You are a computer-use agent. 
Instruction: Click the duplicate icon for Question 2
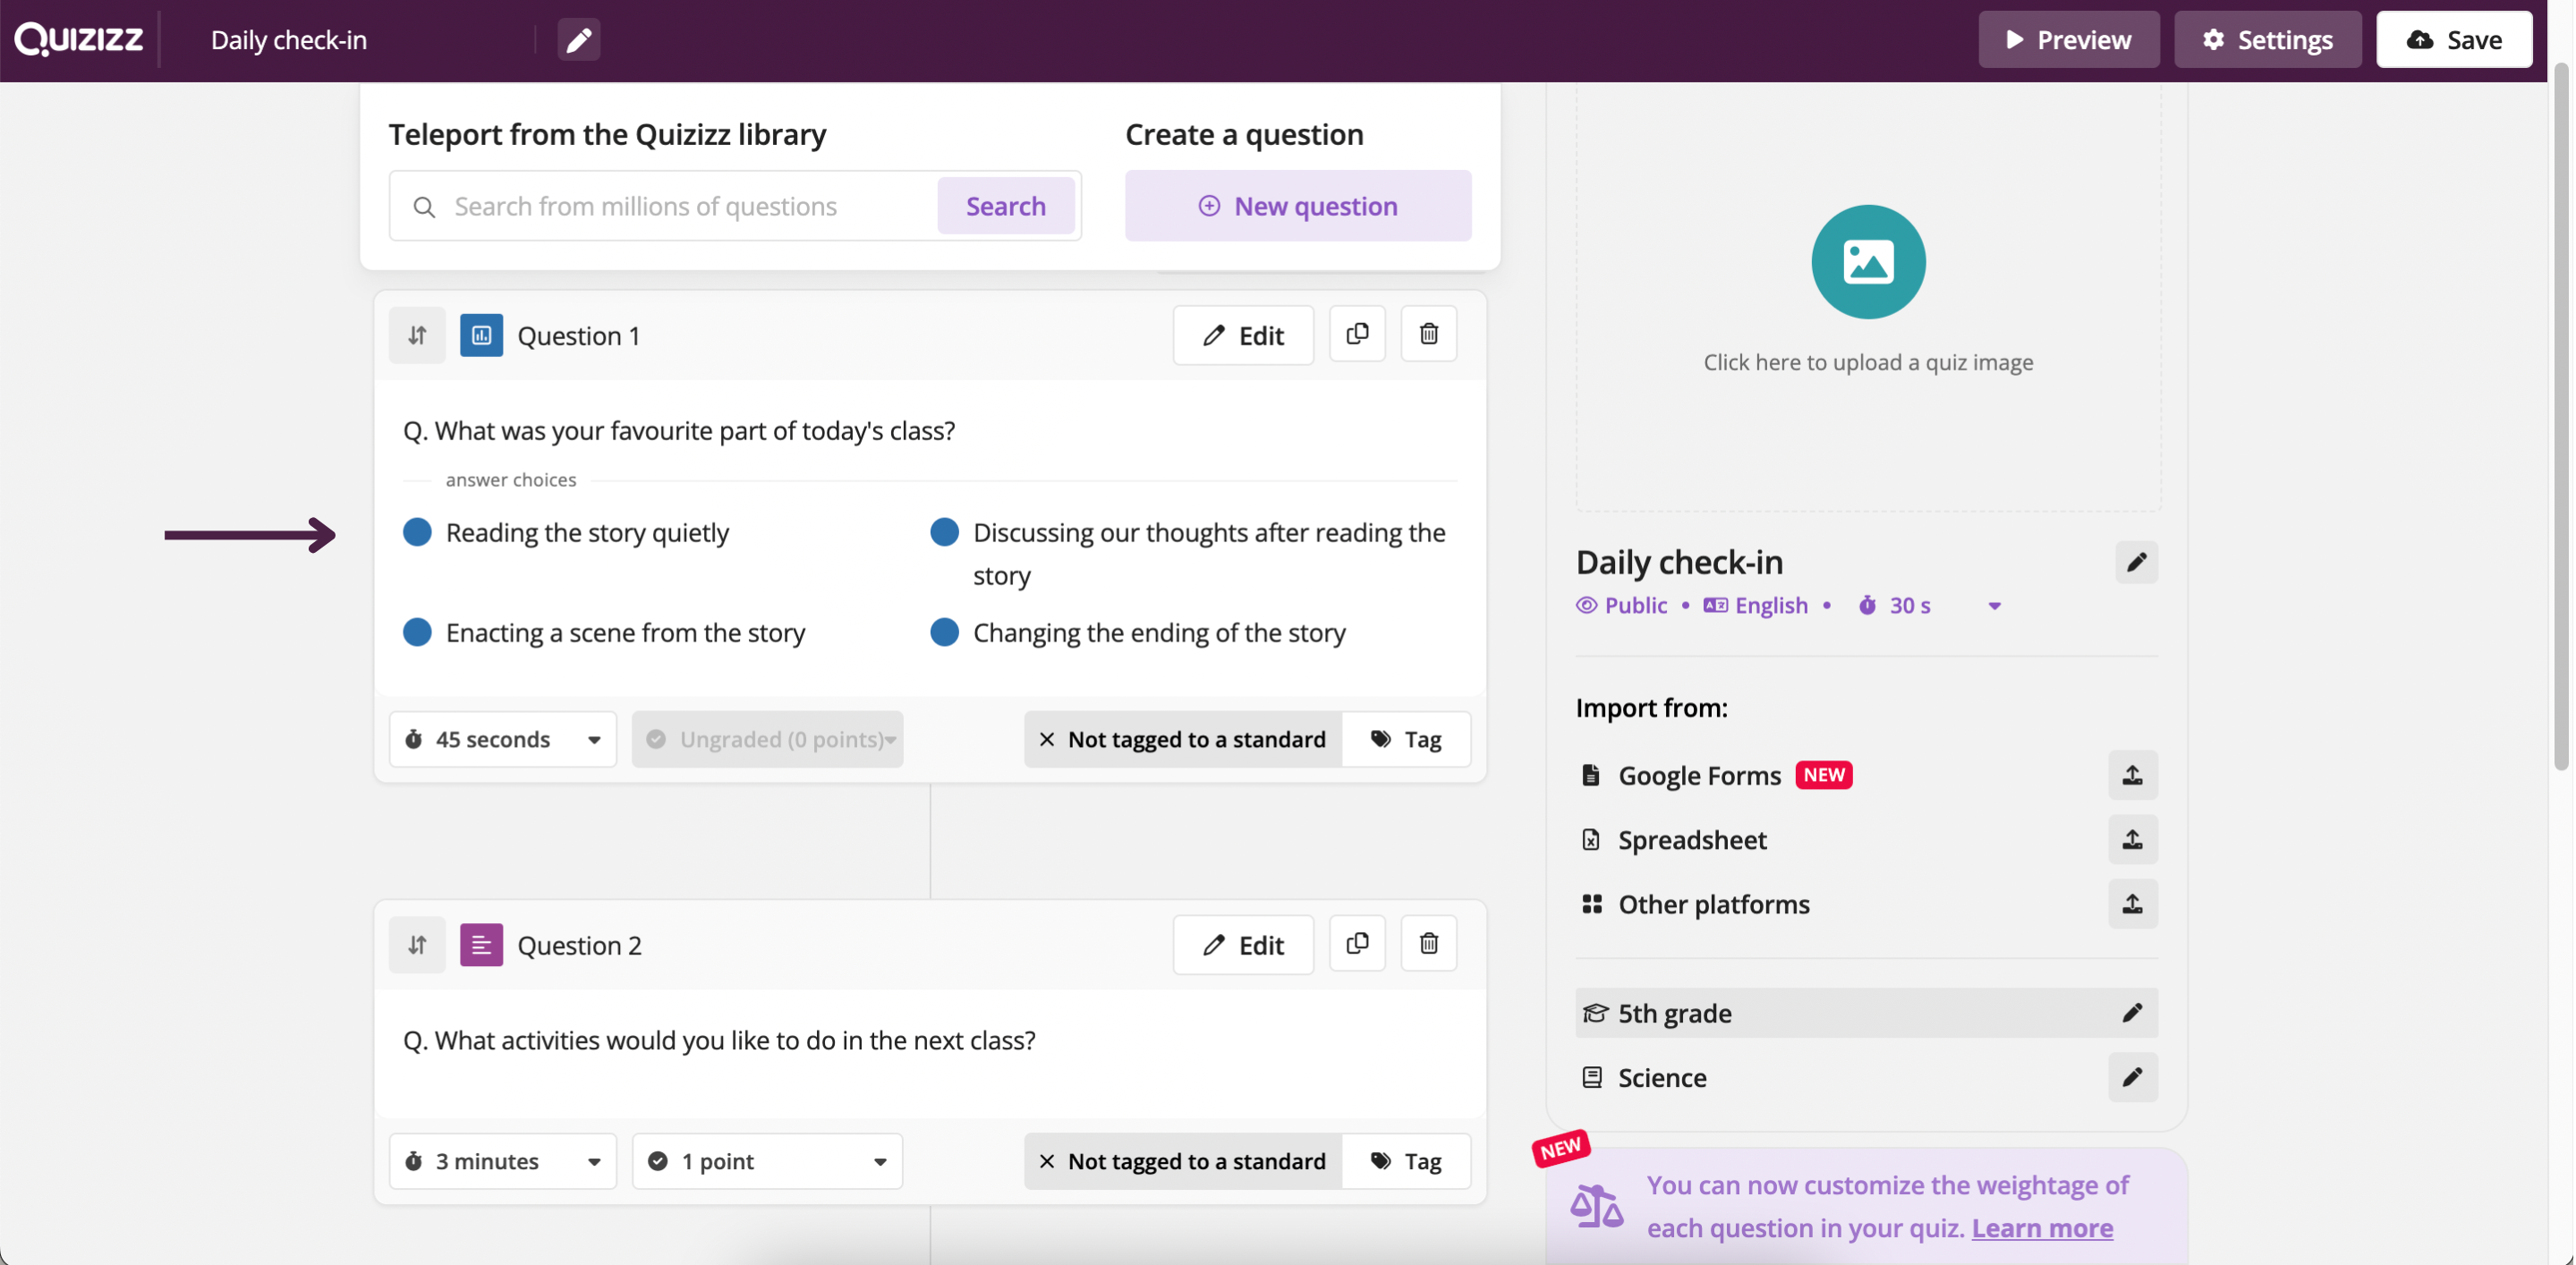point(1357,943)
